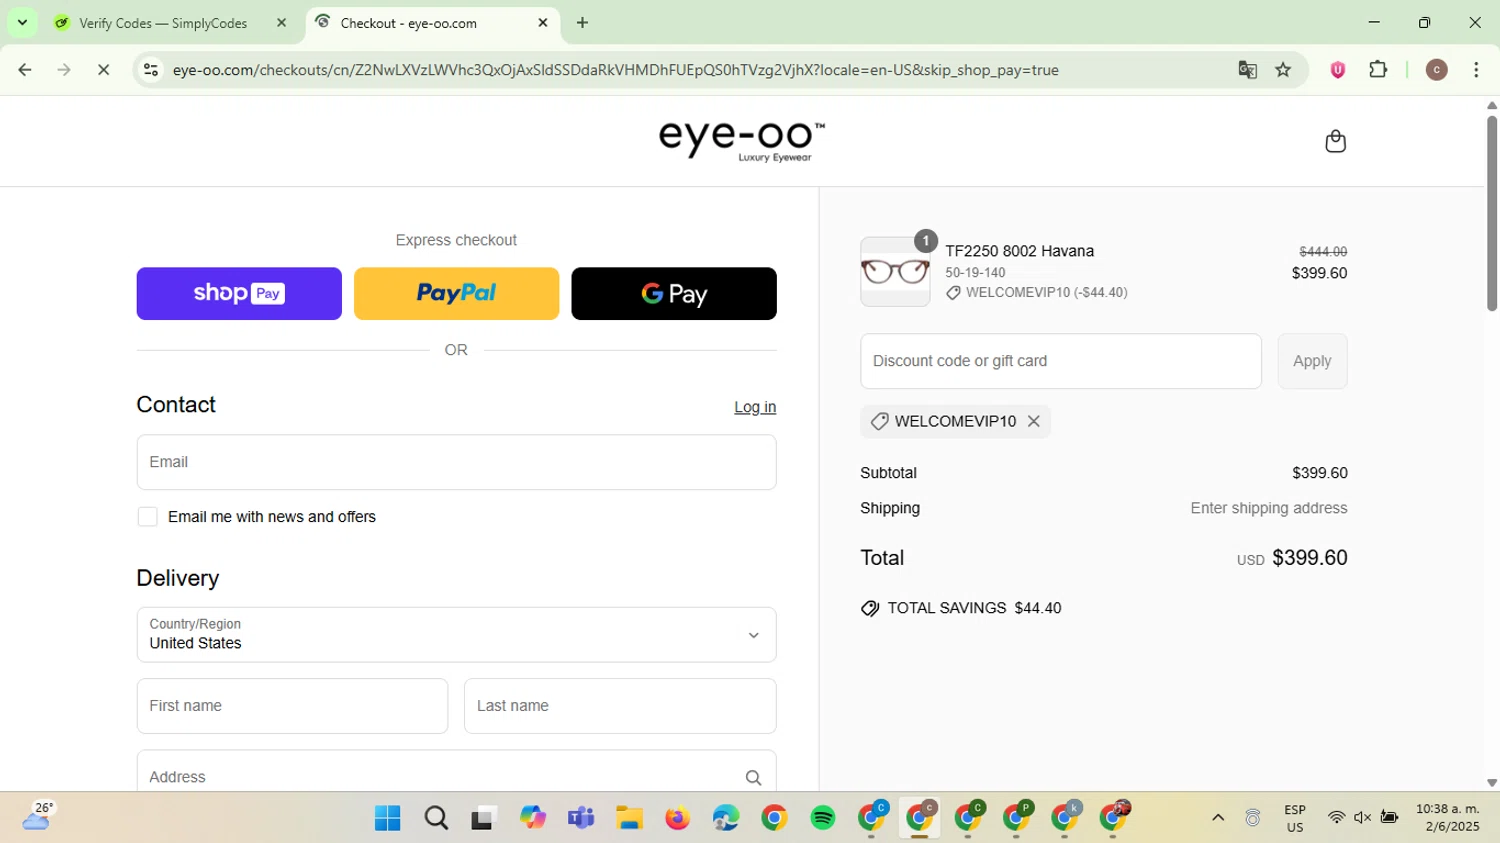Click the eye-oo logo
The image size is (1500, 843).
tap(742, 141)
